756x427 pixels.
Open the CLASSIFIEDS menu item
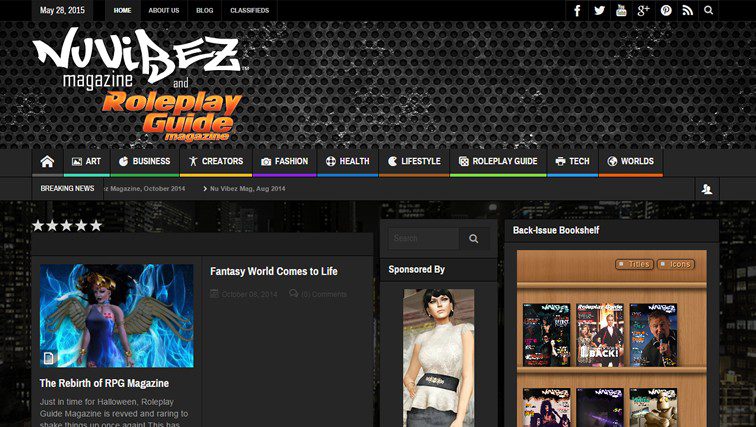coord(250,10)
